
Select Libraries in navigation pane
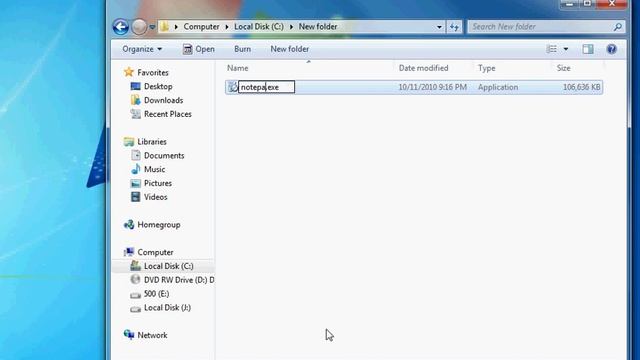[x=152, y=142]
